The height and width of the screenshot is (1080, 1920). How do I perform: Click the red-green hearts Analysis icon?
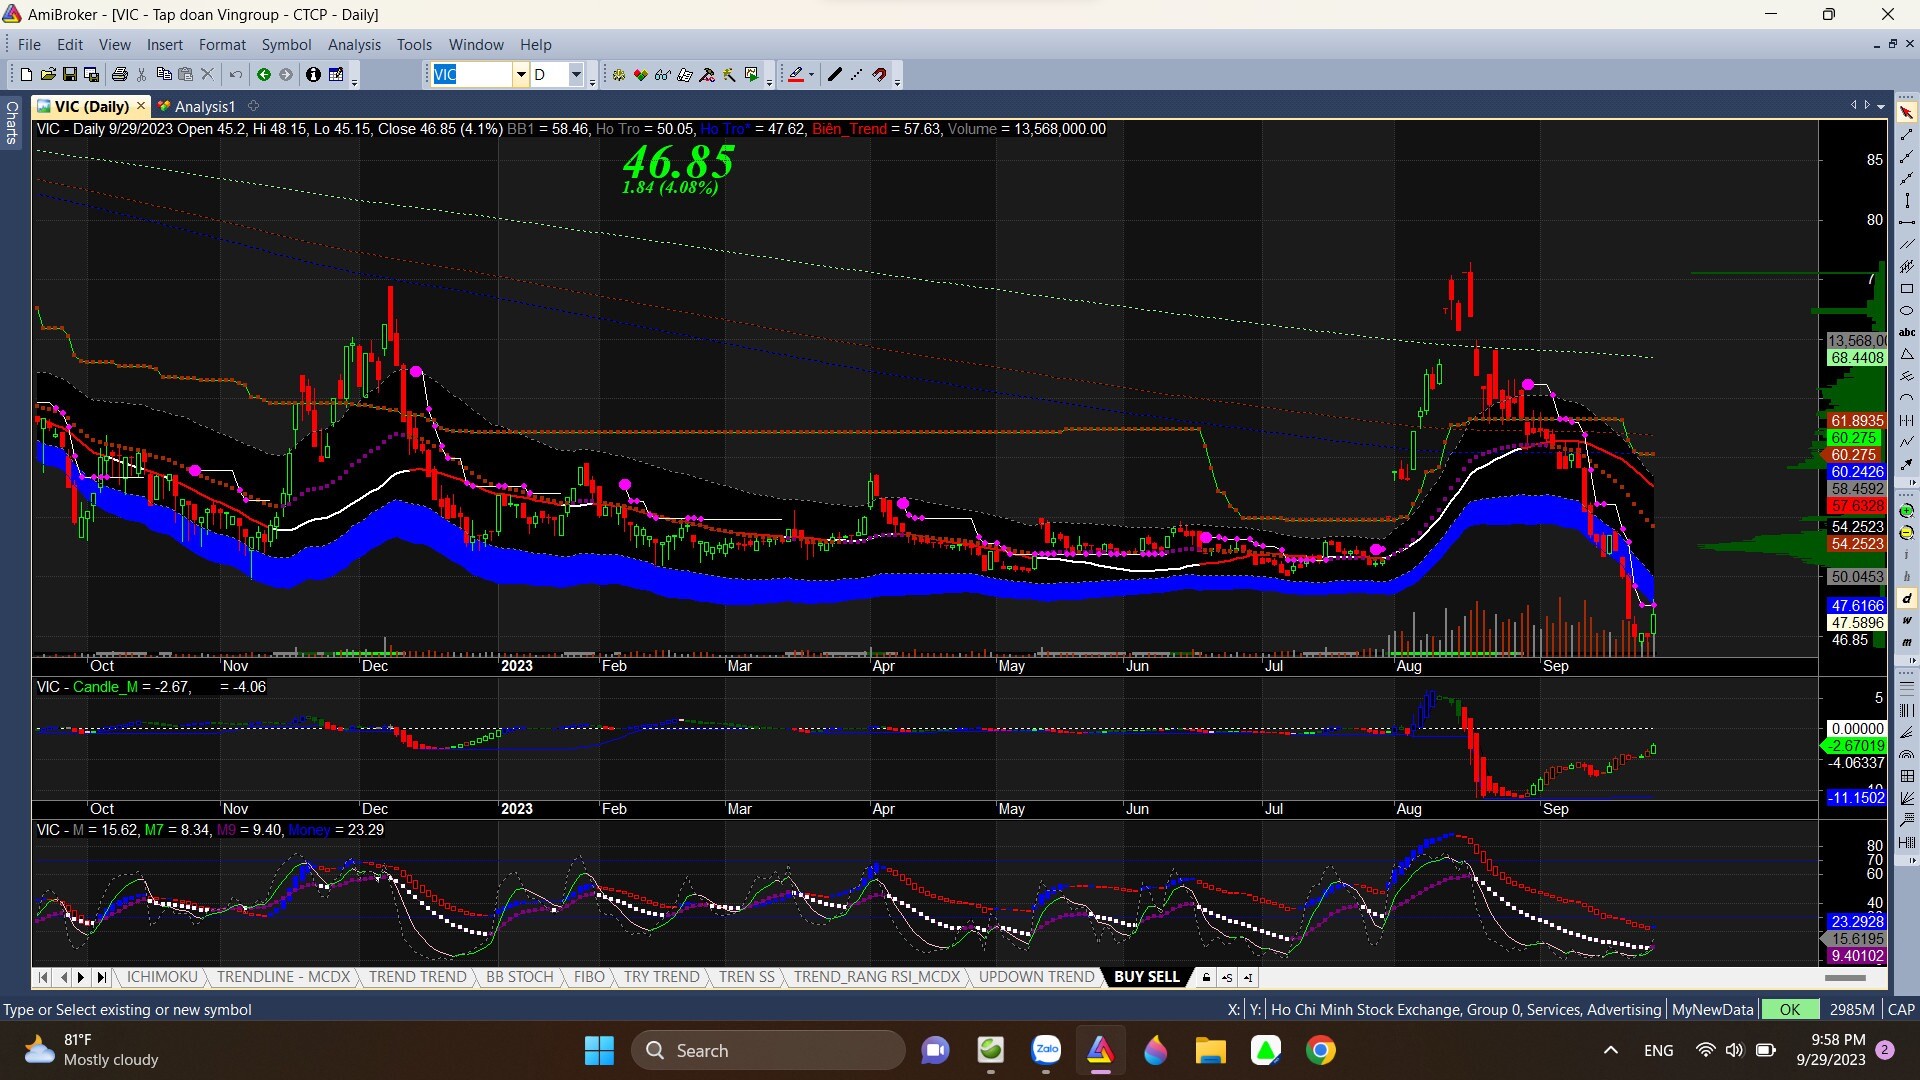[x=640, y=74]
